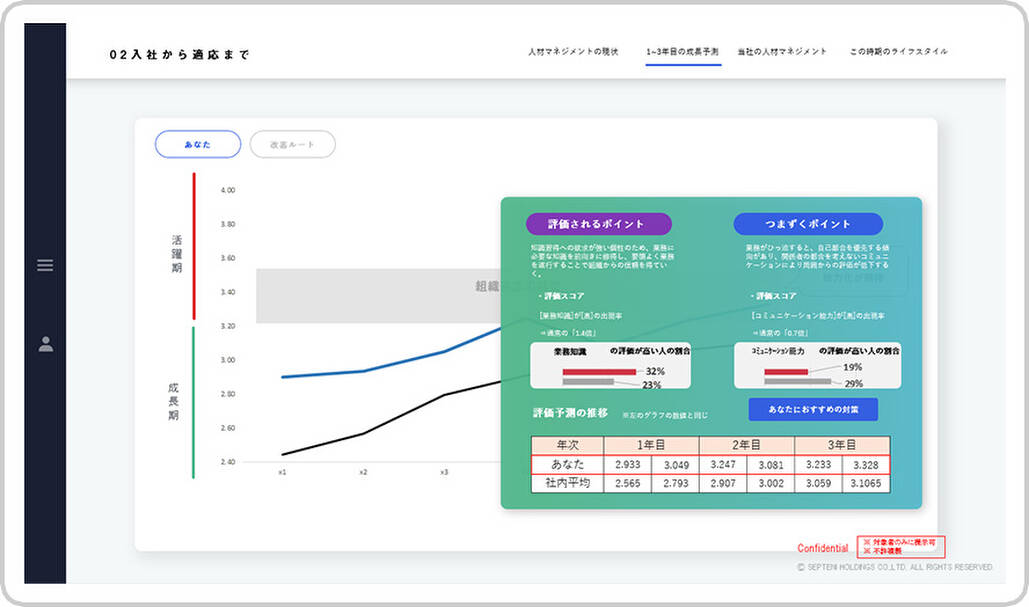Image resolution: width=1029 pixels, height=607 pixels.
Task: Click the 3.1065 table cell
Action: click(866, 483)
